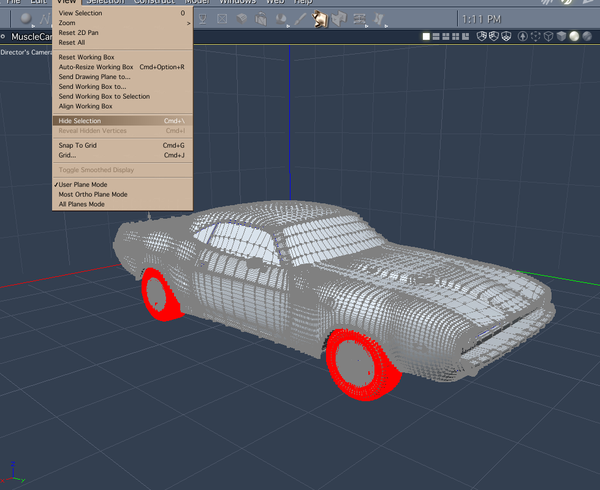Image resolution: width=600 pixels, height=490 pixels.
Task: Click the 1:11 PM clock display
Action: [481, 19]
